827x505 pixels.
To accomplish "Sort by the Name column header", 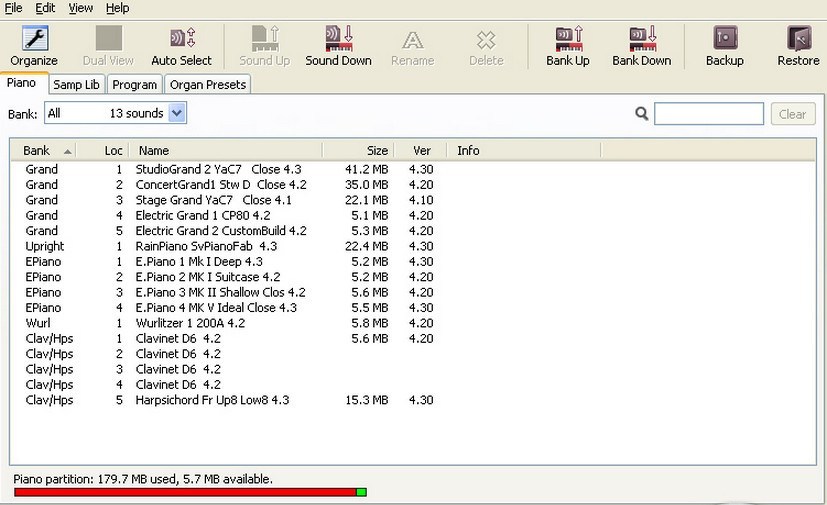I will click(x=226, y=151).
